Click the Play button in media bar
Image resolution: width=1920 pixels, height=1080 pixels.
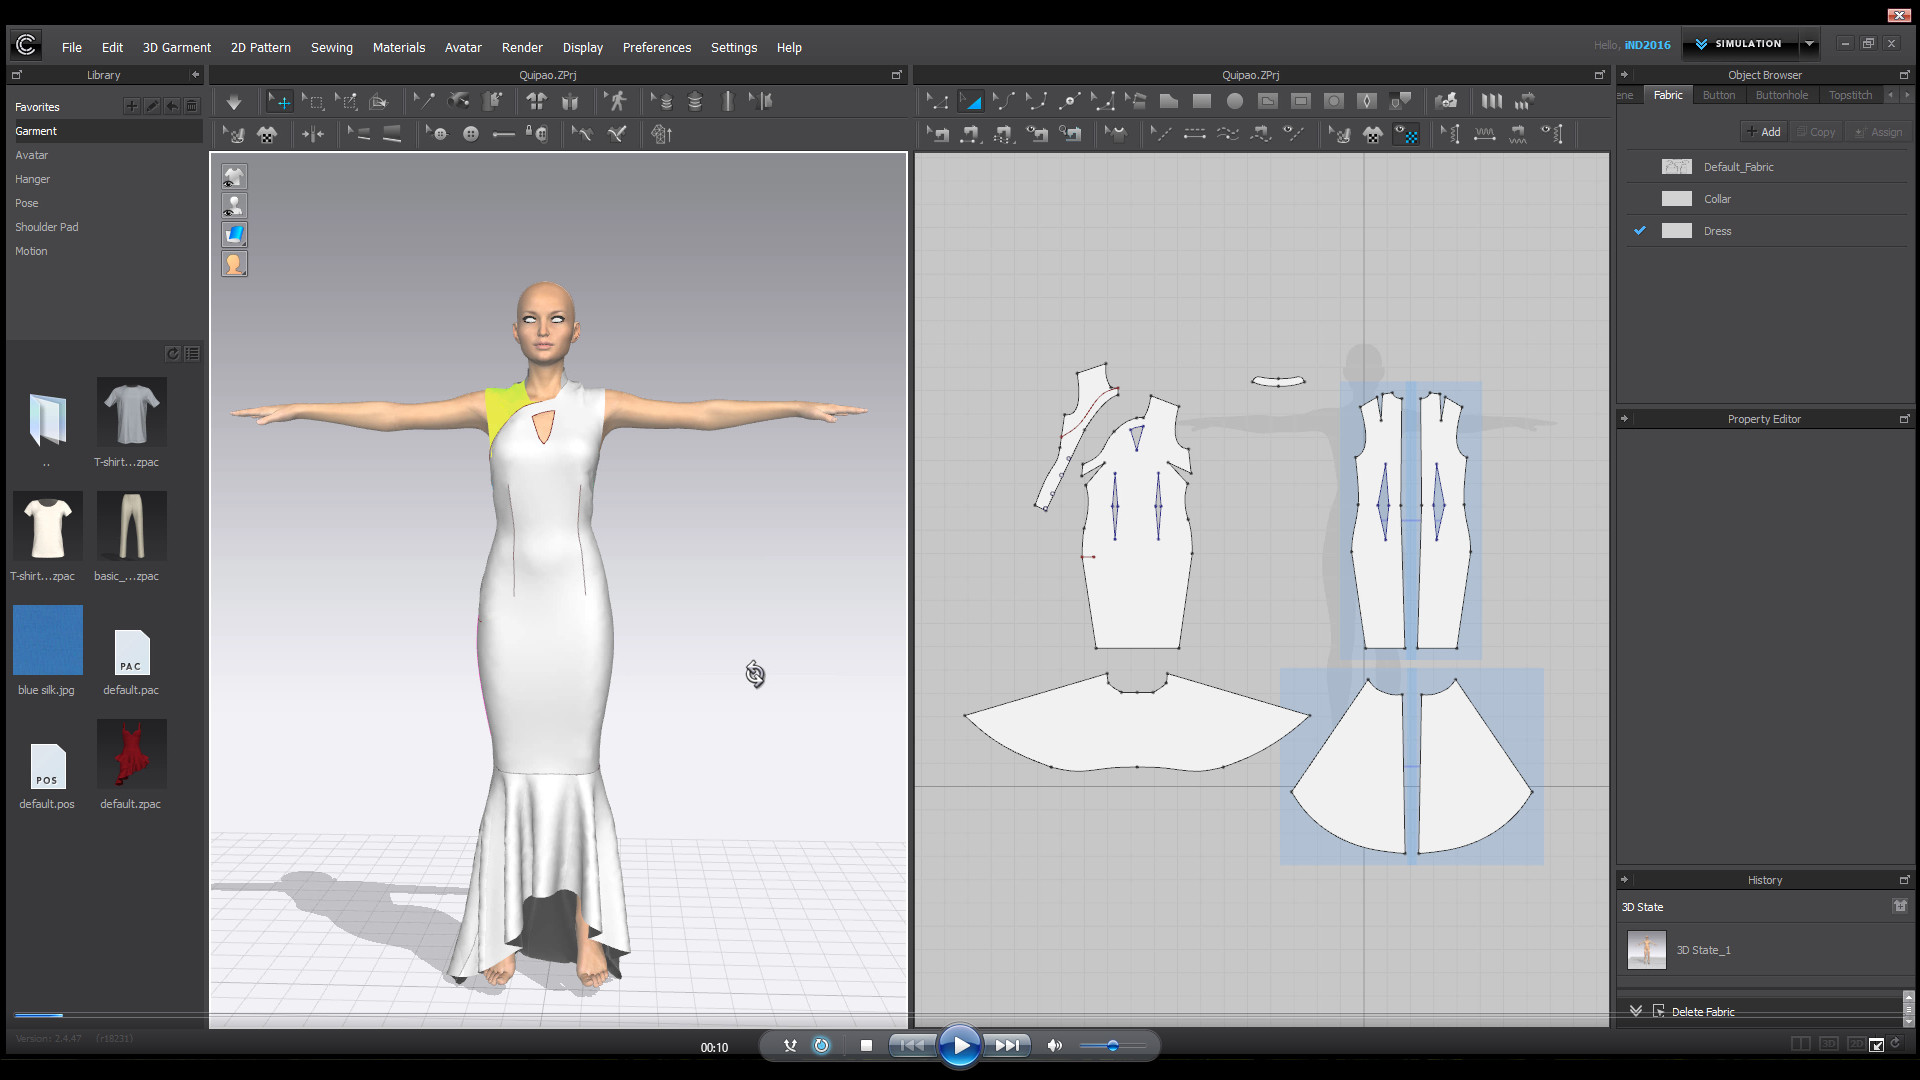pyautogui.click(x=960, y=1046)
